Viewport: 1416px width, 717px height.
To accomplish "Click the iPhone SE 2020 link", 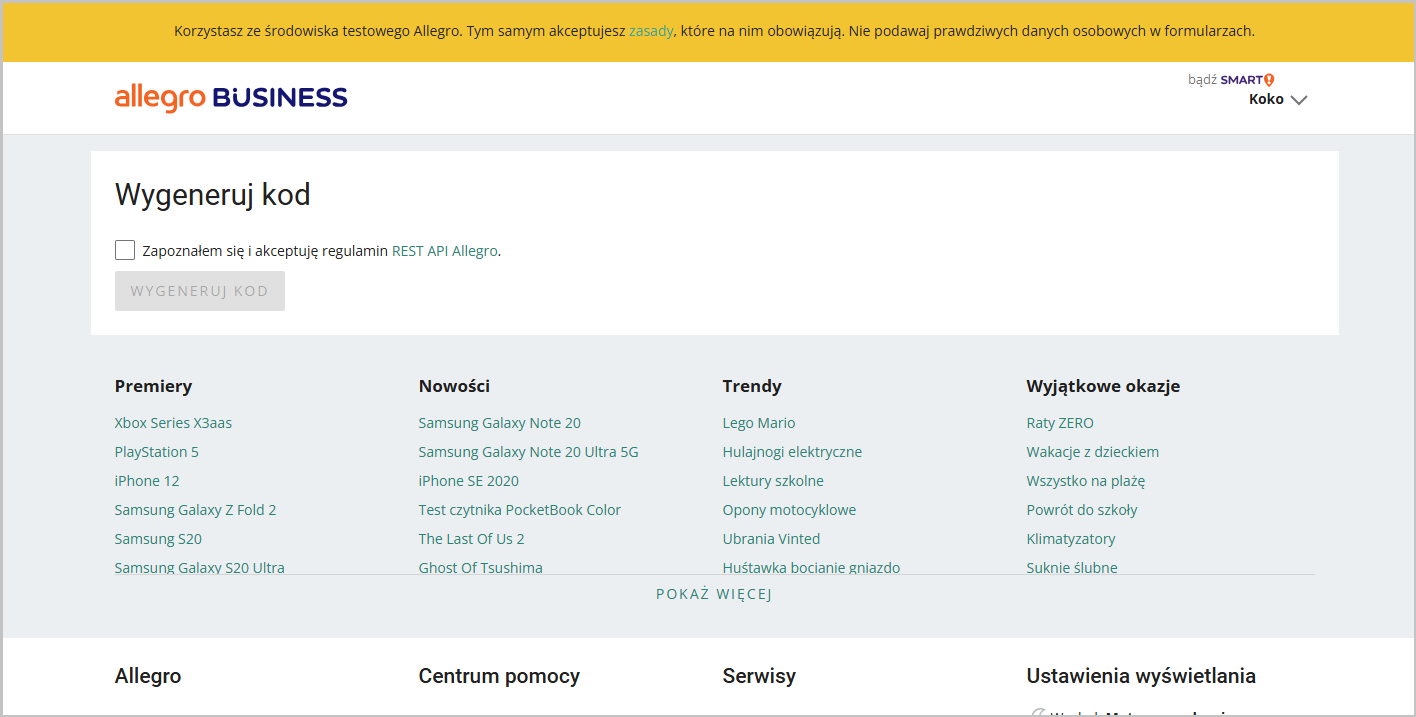I will 468,481.
